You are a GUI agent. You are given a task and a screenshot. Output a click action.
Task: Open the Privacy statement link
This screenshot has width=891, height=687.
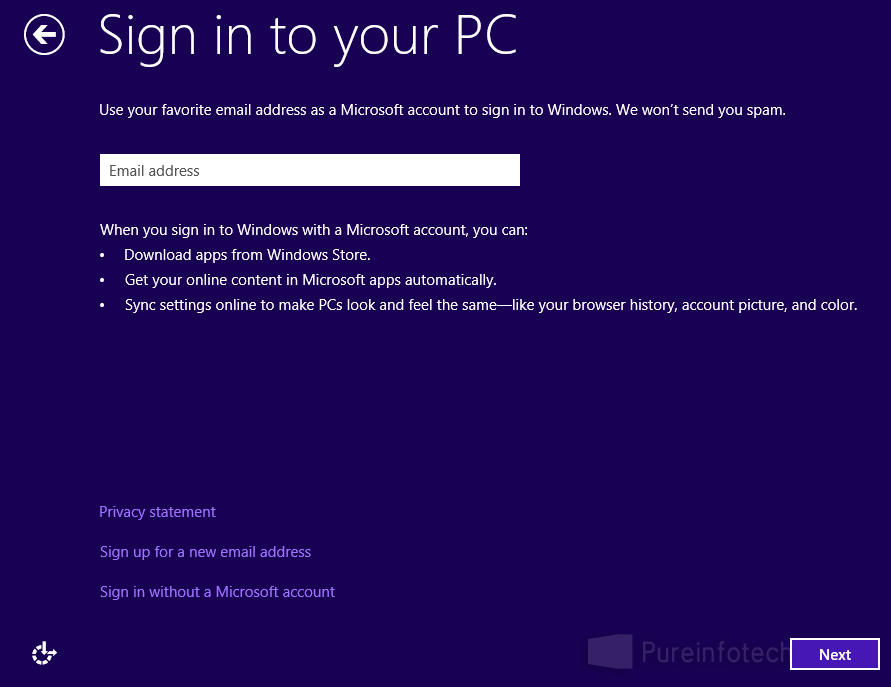click(x=157, y=511)
